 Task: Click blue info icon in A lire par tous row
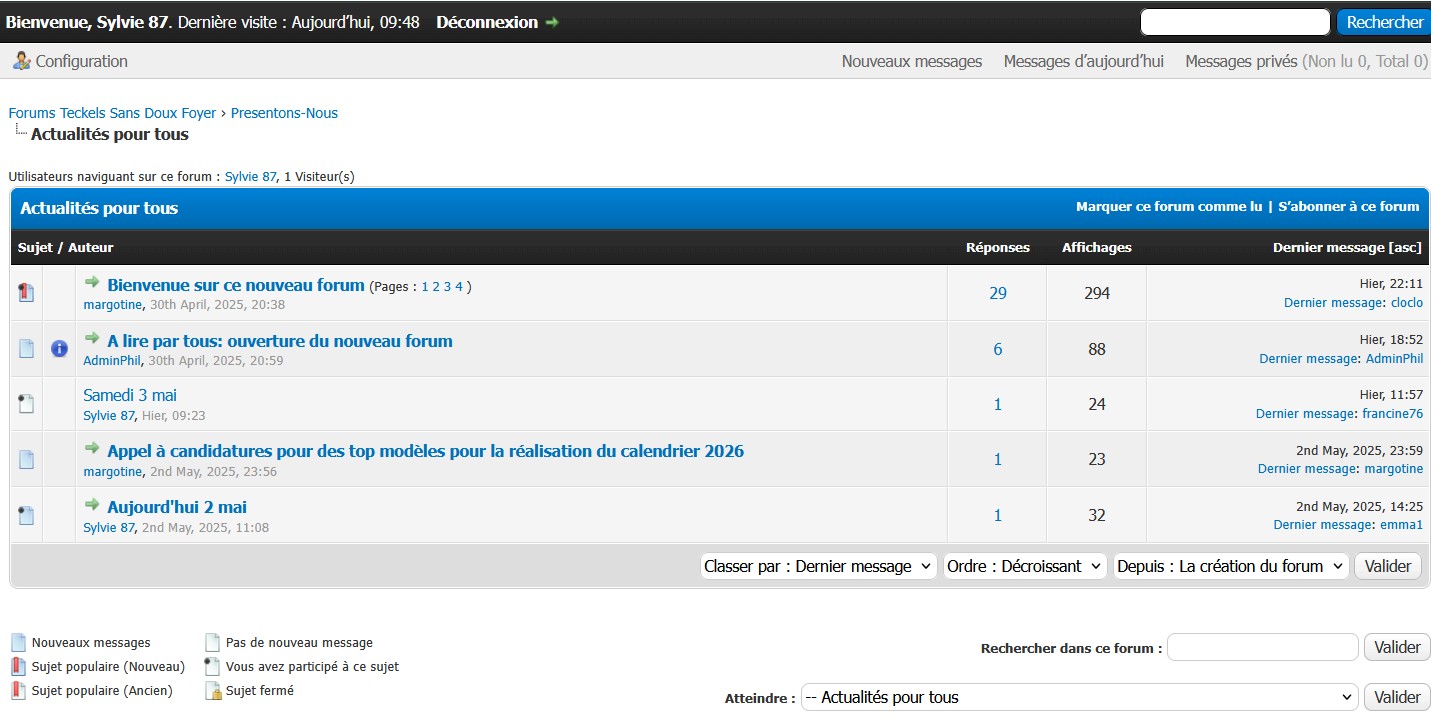click(x=59, y=349)
